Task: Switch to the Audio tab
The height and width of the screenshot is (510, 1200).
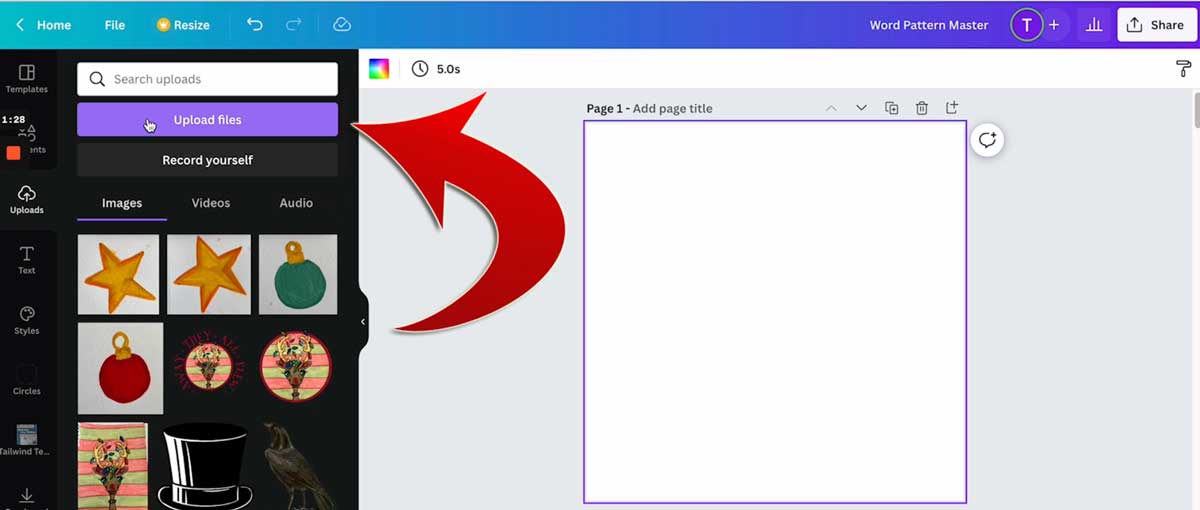Action: [x=296, y=203]
